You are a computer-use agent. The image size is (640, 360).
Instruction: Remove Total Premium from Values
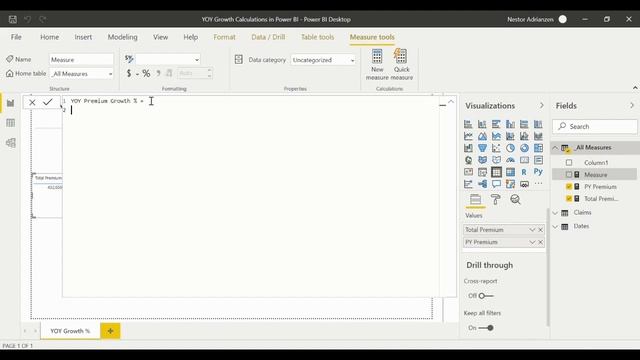(540, 230)
